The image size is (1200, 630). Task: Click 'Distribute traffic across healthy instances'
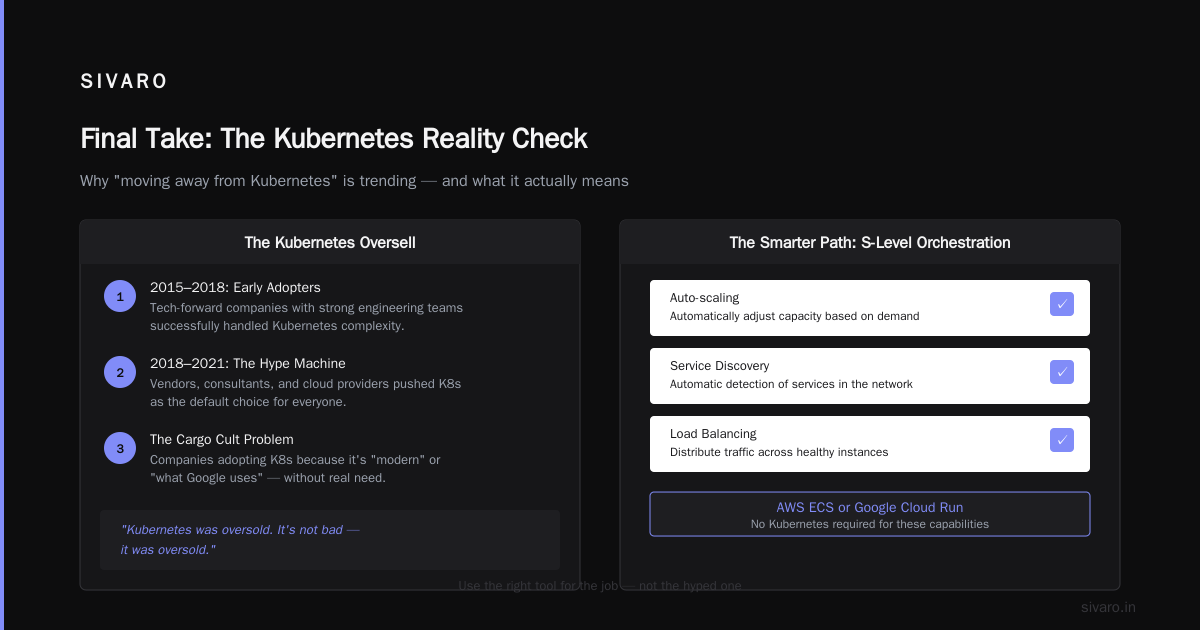point(779,452)
